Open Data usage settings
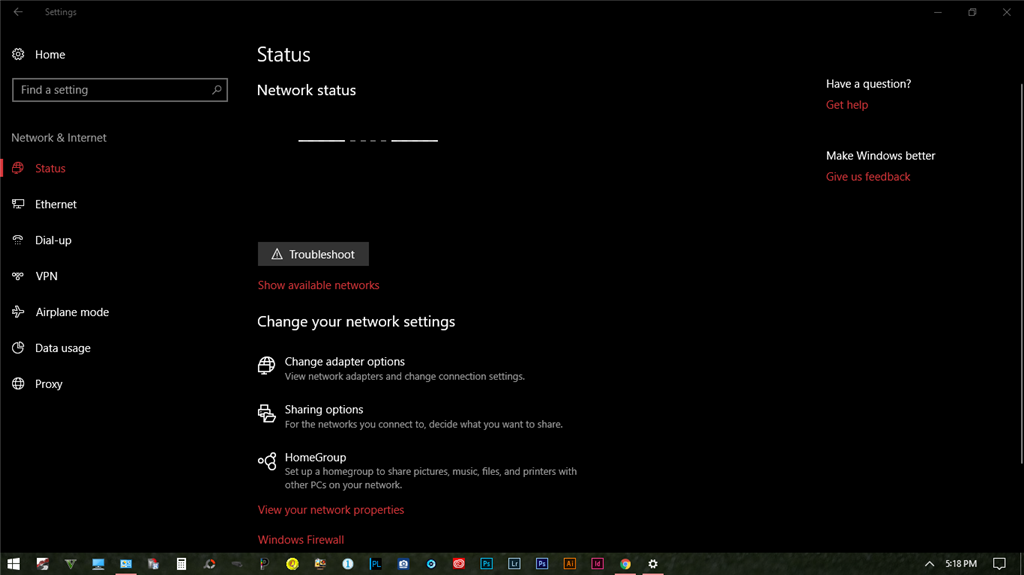The height and width of the screenshot is (575, 1024). coord(63,348)
